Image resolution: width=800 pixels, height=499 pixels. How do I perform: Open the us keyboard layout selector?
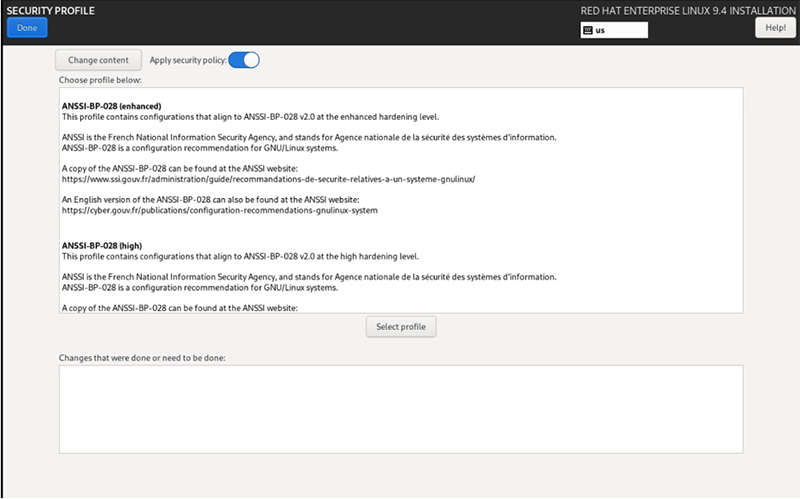point(614,30)
